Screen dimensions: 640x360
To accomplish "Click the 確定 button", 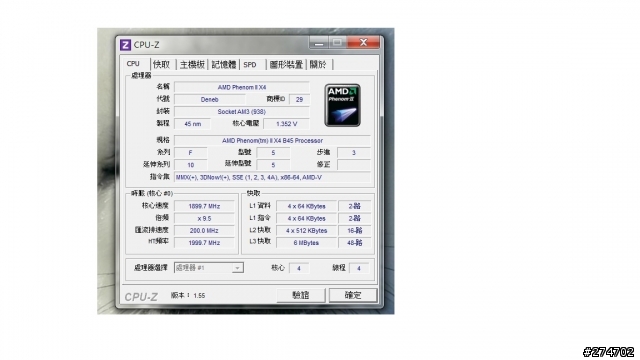I will coord(353,295).
